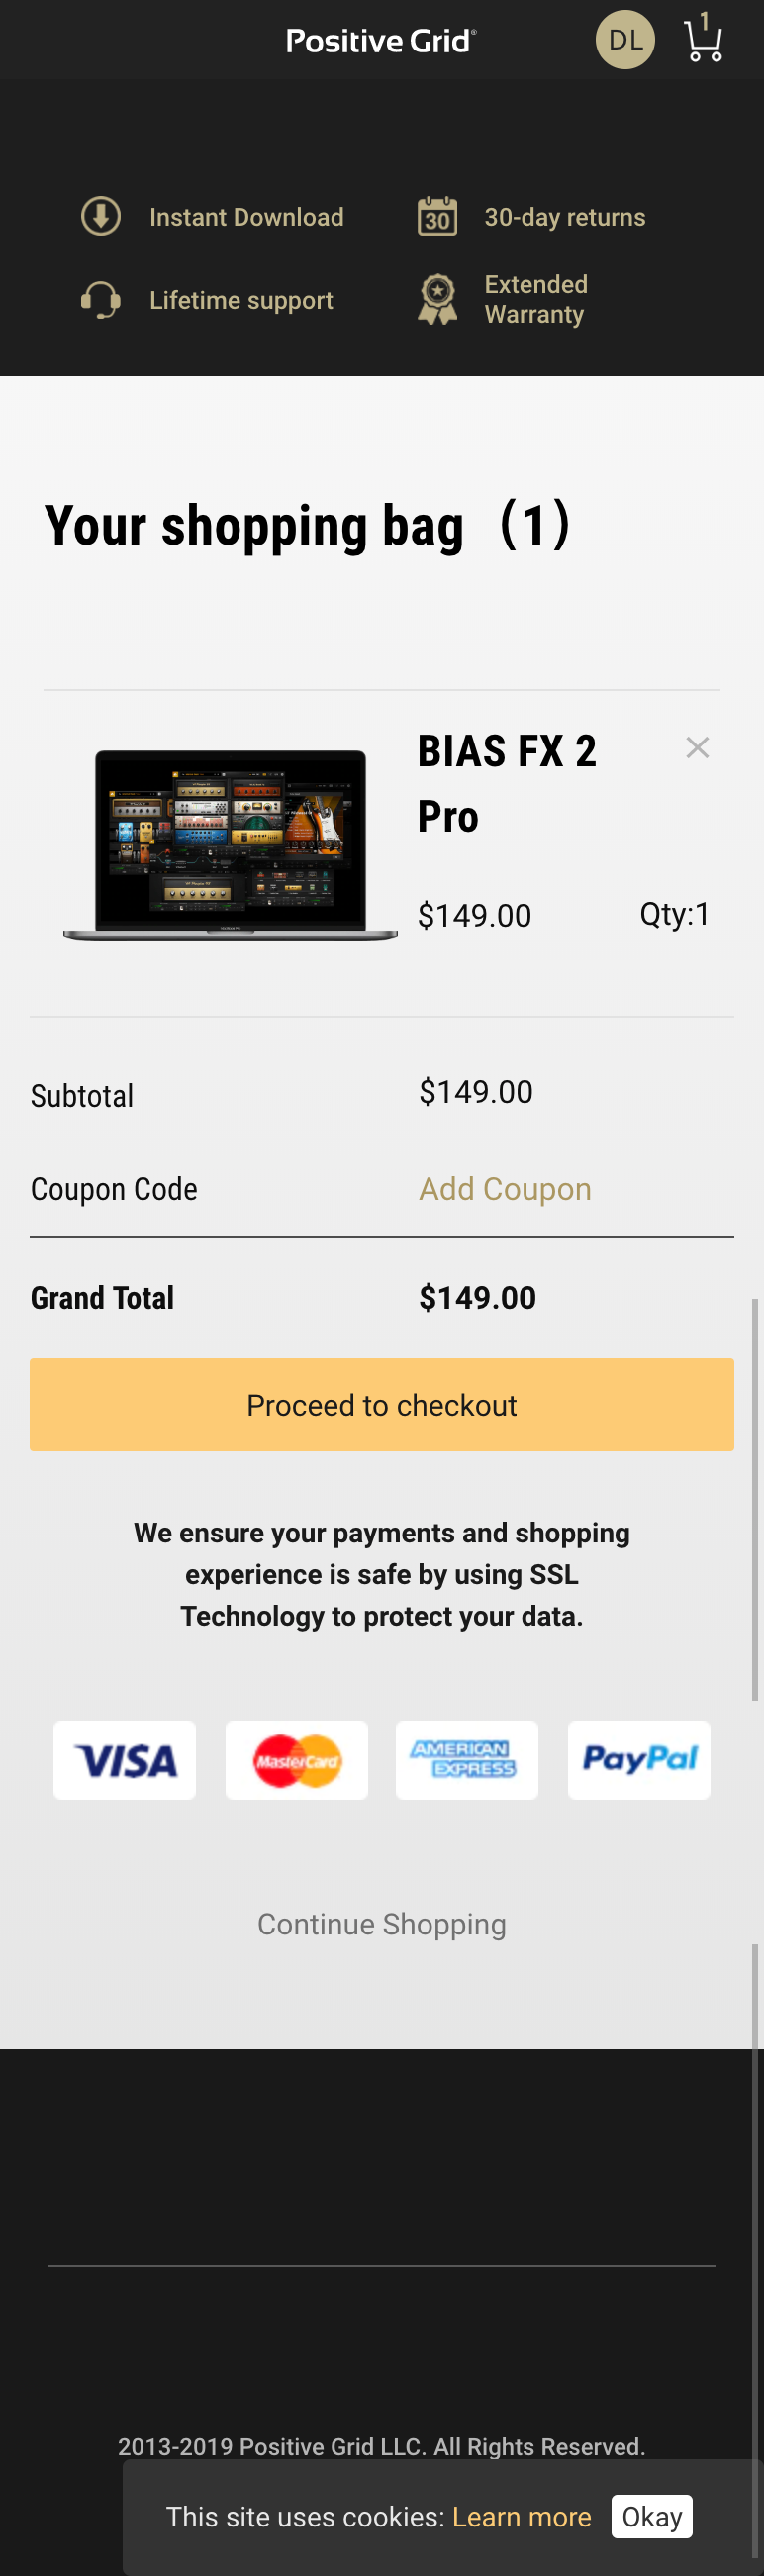The width and height of the screenshot is (764, 2576).
Task: Open the cookies Learn more link
Action: pos(521,2517)
